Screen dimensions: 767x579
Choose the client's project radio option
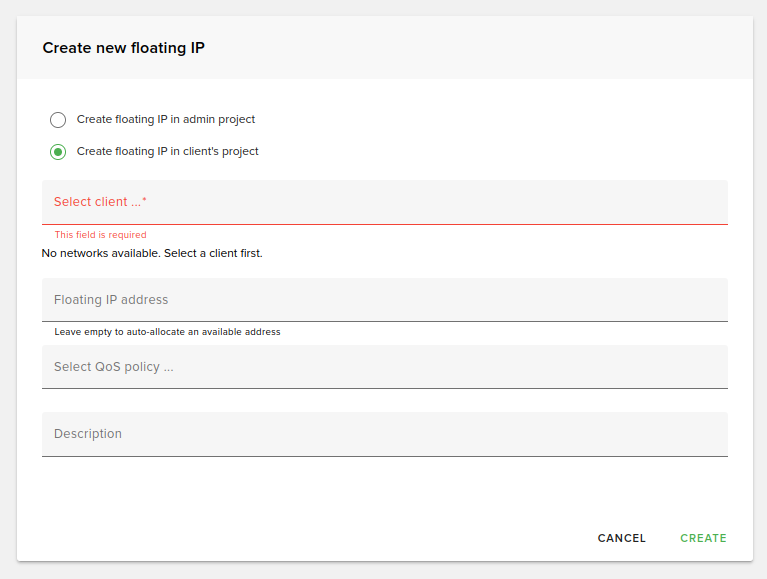tap(58, 152)
